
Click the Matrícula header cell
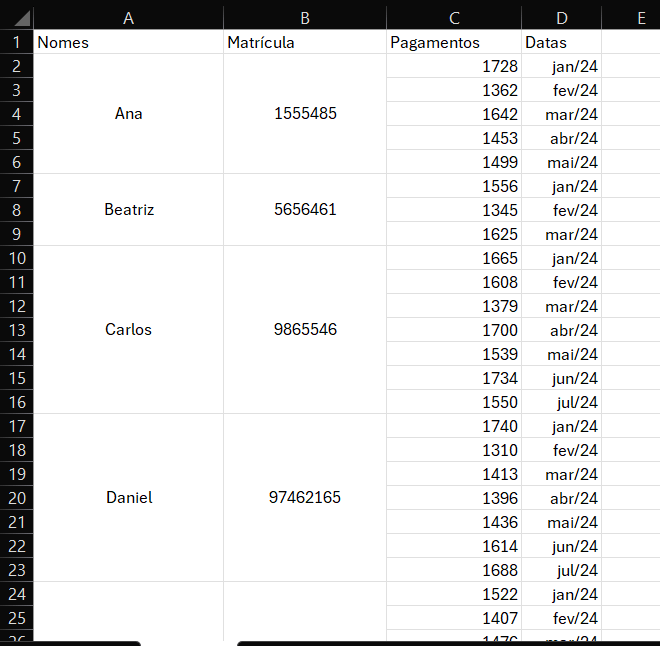tap(305, 42)
